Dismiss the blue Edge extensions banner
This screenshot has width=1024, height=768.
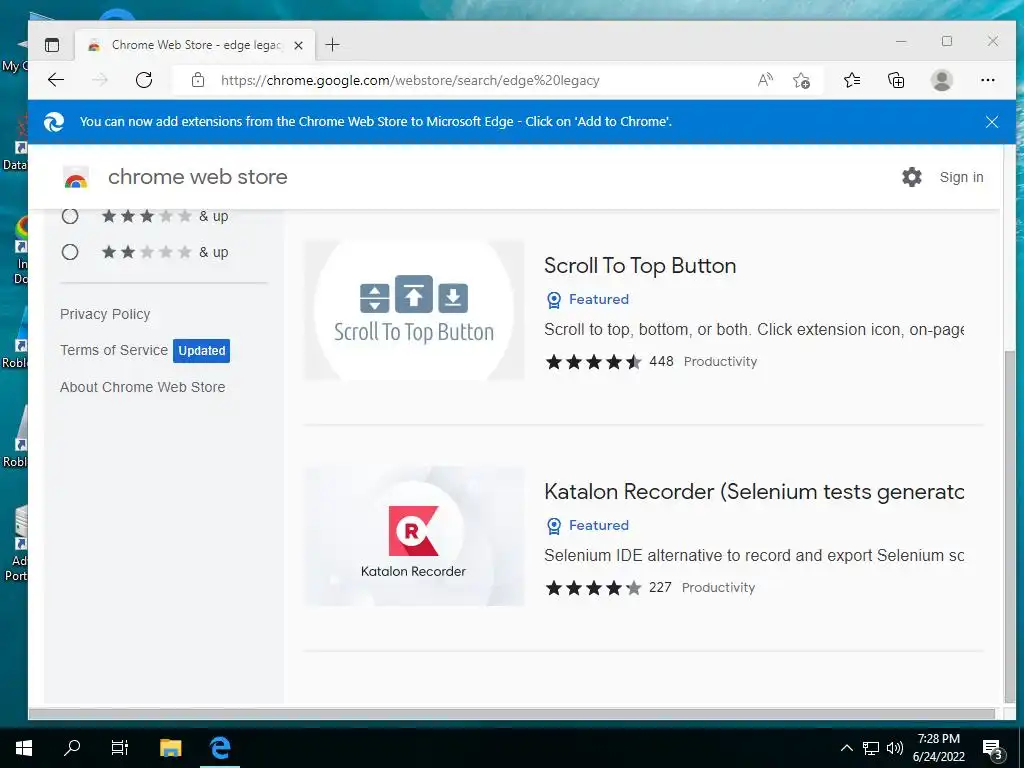pyautogui.click(x=991, y=122)
